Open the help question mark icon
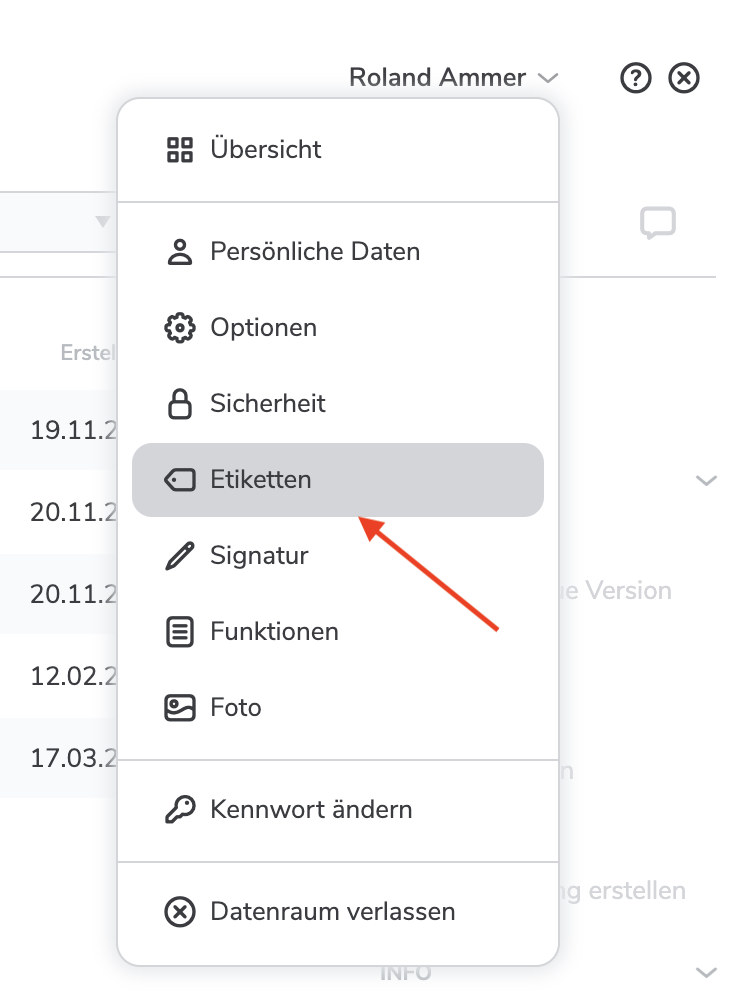The image size is (742, 996). click(636, 78)
